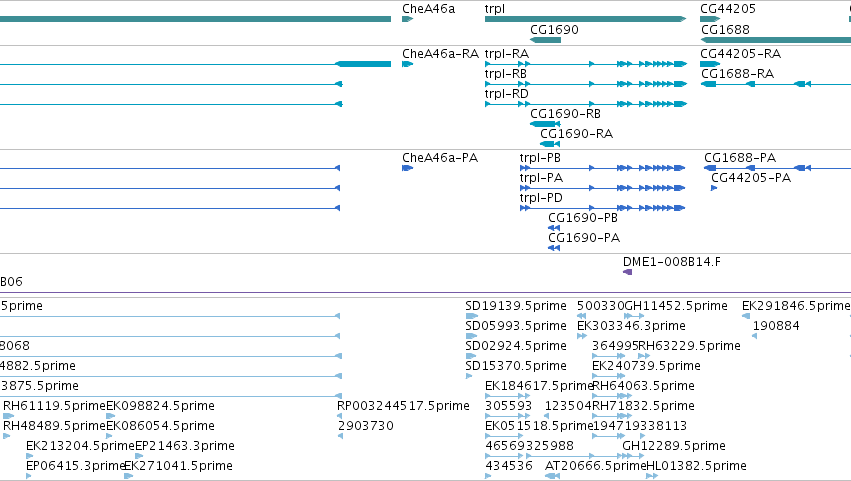Select the 123504 EST label

tap(568, 406)
